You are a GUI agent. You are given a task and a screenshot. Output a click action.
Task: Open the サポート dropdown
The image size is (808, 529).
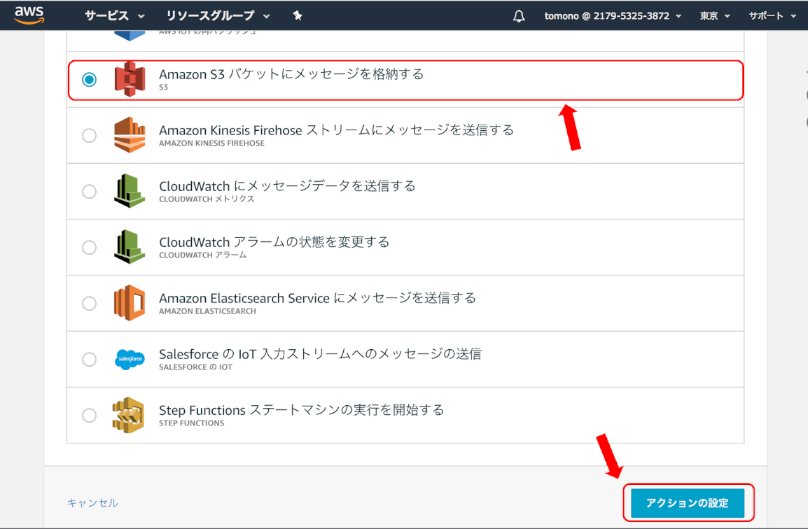click(x=772, y=16)
